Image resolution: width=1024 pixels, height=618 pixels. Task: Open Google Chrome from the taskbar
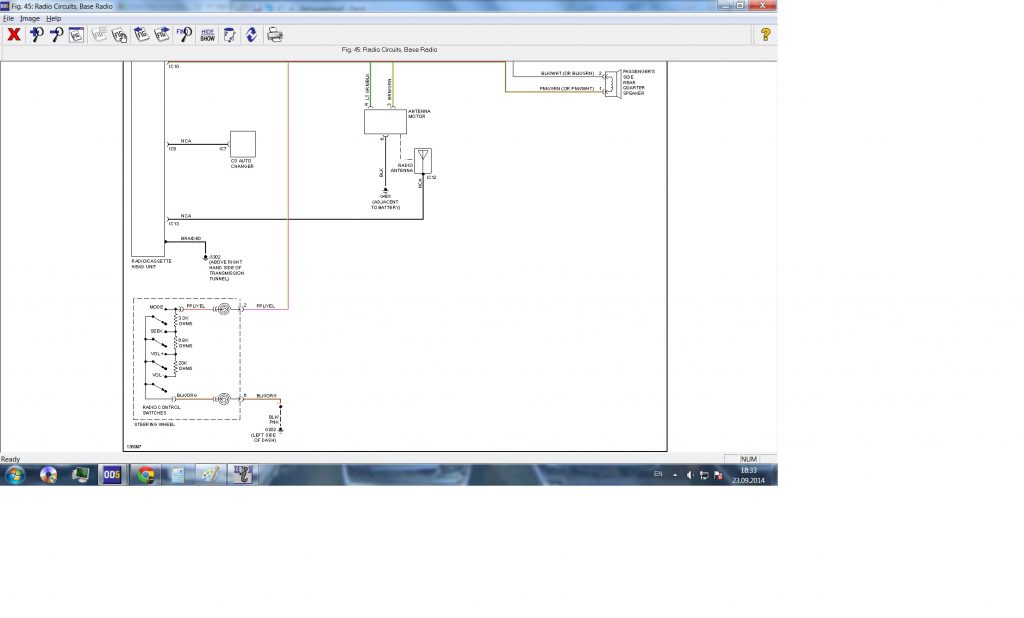(x=146, y=475)
